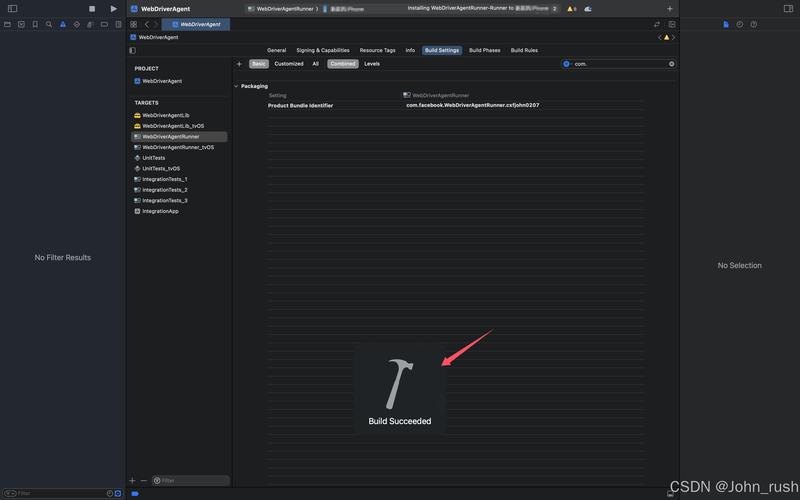The height and width of the screenshot is (500, 800).
Task: Click the Xcode Cloud status icon
Action: [588, 9]
